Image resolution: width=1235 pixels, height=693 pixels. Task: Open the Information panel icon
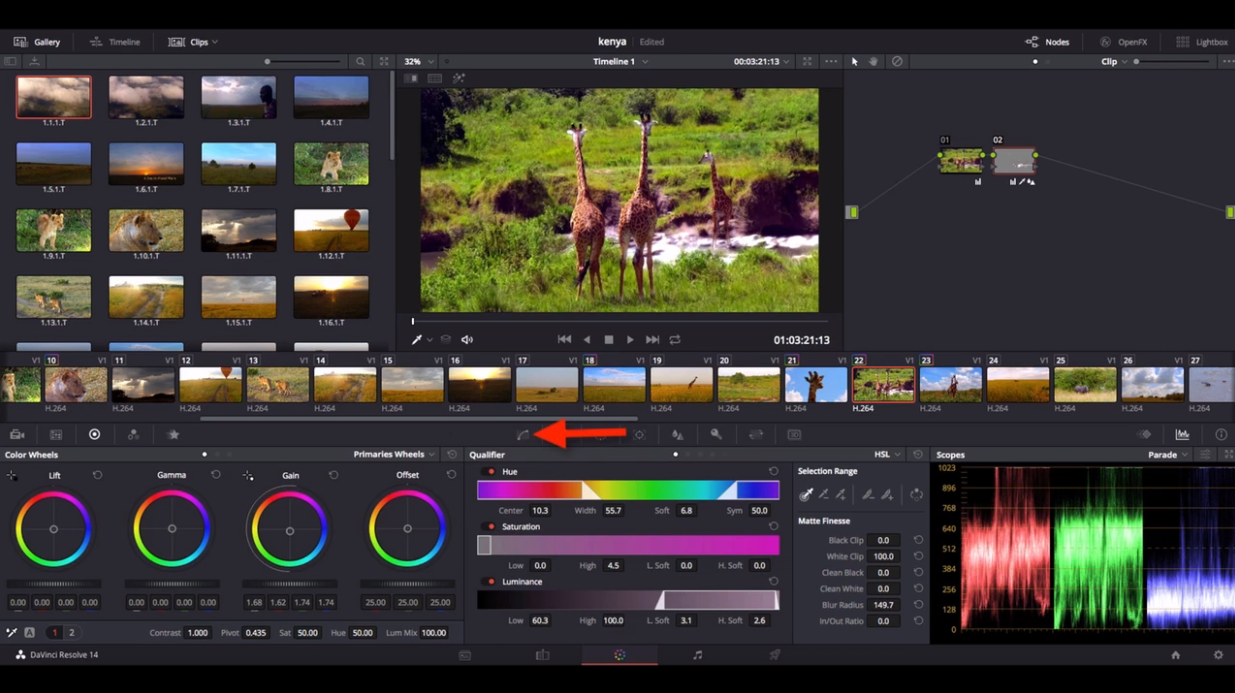pyautogui.click(x=1221, y=435)
